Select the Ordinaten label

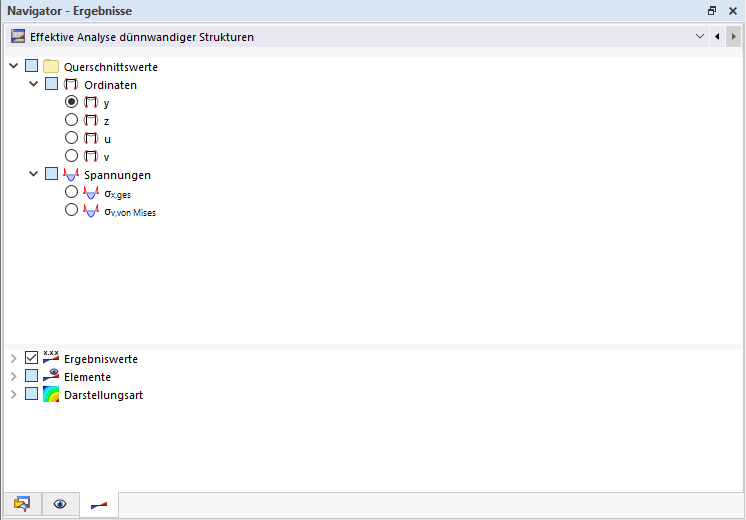110,85
